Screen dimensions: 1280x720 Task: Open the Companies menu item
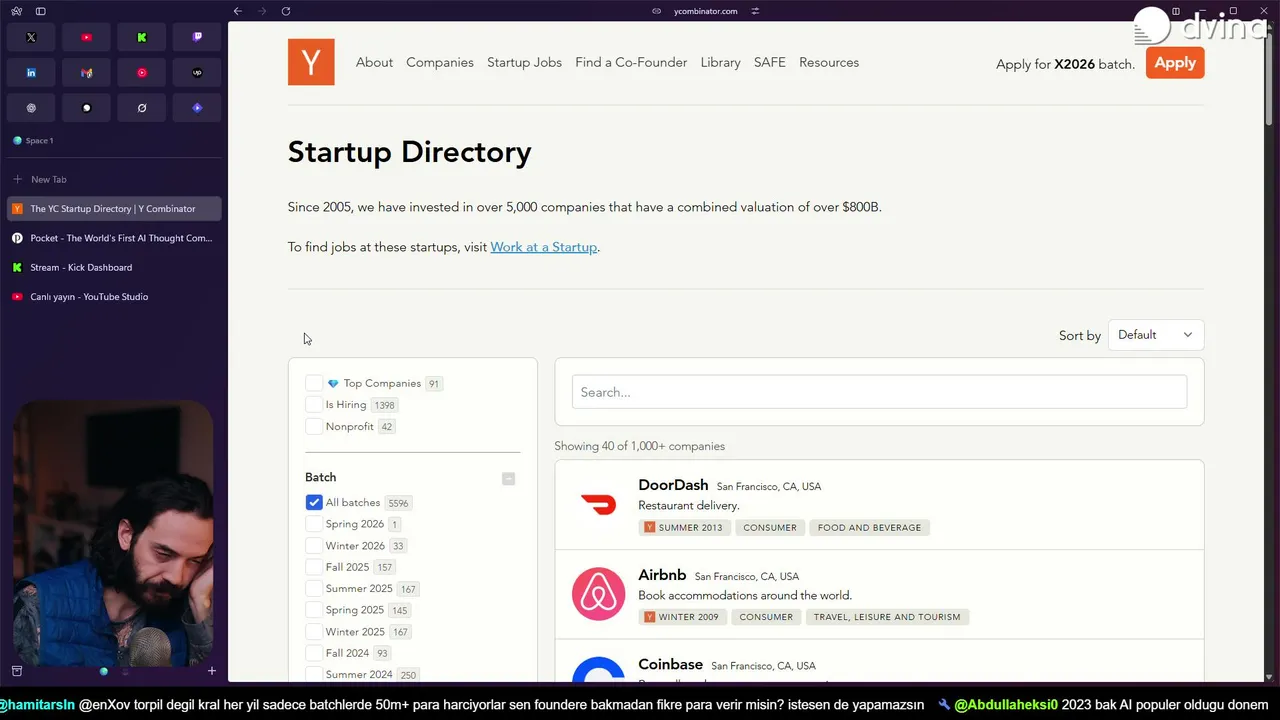pos(440,62)
